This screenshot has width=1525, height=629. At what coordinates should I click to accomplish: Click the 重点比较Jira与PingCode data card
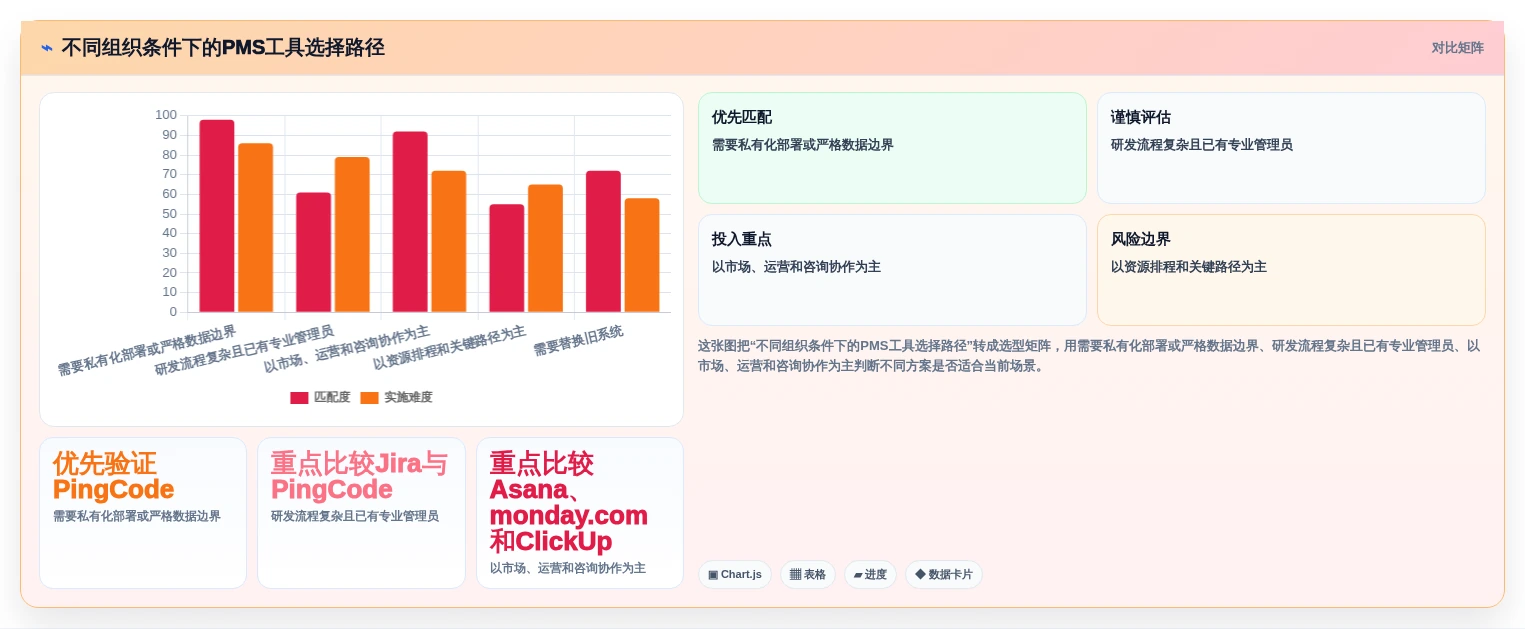point(361,513)
